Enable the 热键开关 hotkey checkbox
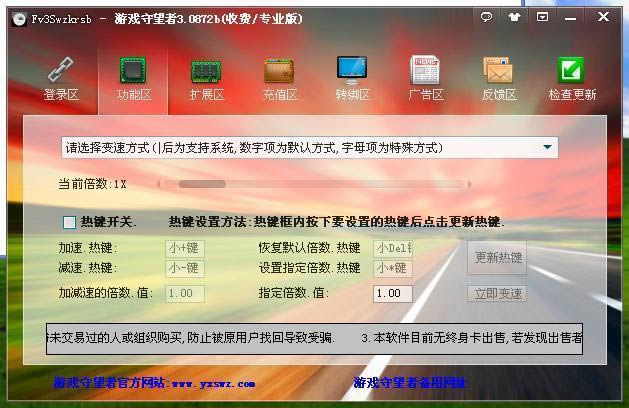The image size is (629, 408). coord(69,222)
